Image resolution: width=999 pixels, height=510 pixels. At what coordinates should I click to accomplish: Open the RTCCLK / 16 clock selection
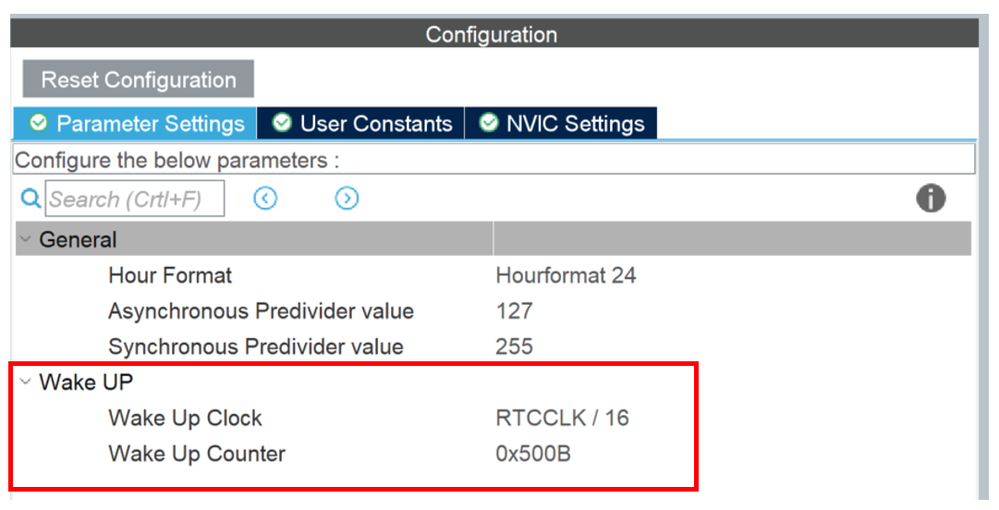pyautogui.click(x=562, y=418)
